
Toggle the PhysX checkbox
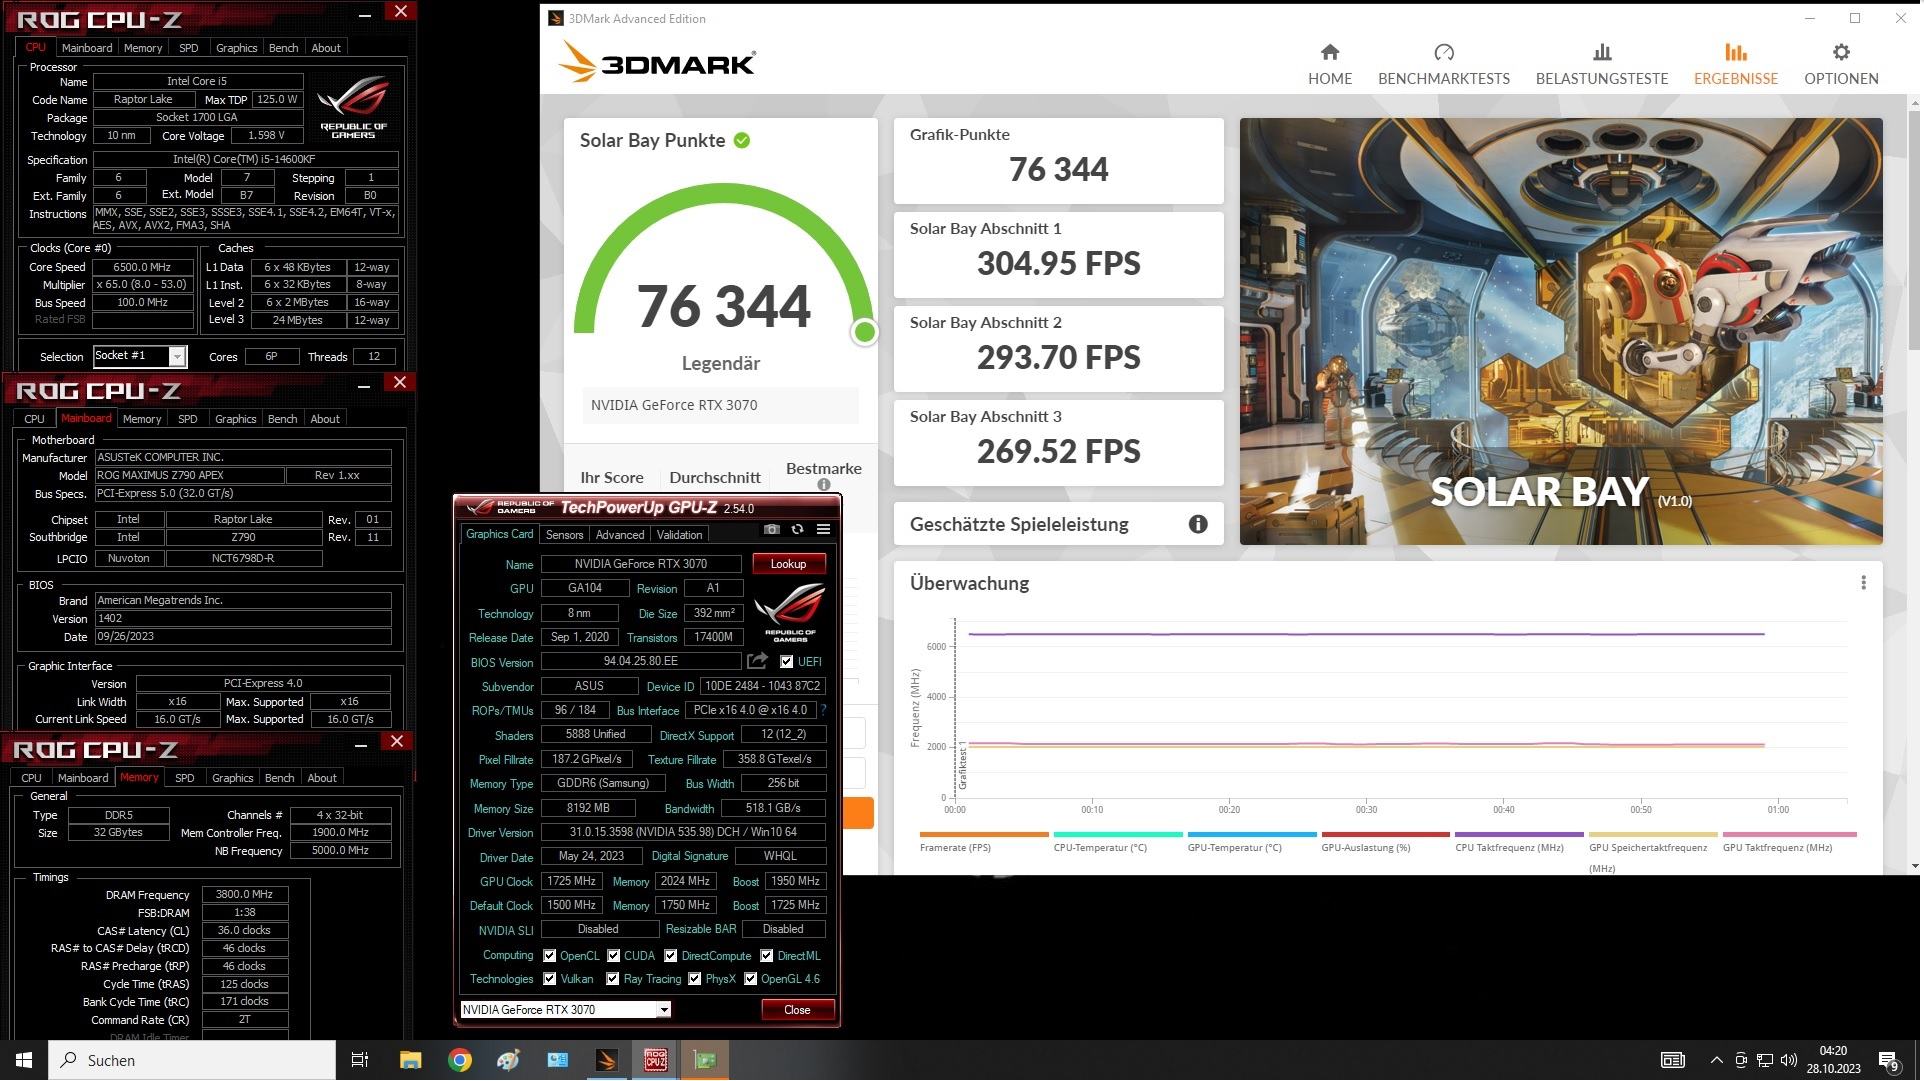pyautogui.click(x=696, y=980)
